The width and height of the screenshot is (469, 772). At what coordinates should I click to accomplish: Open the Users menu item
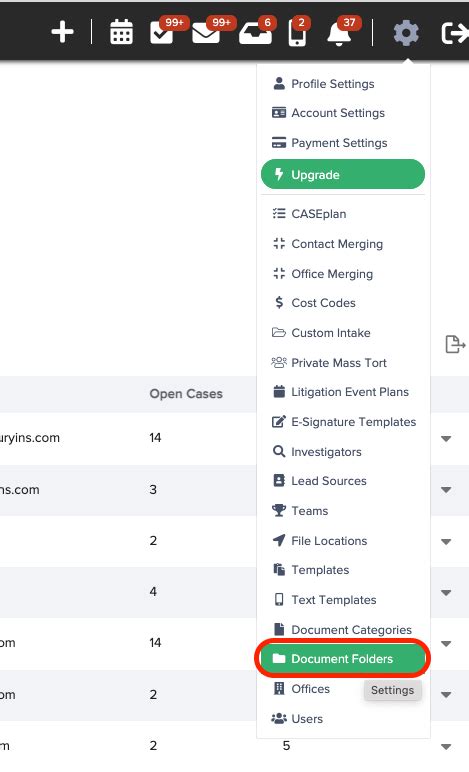coord(307,719)
